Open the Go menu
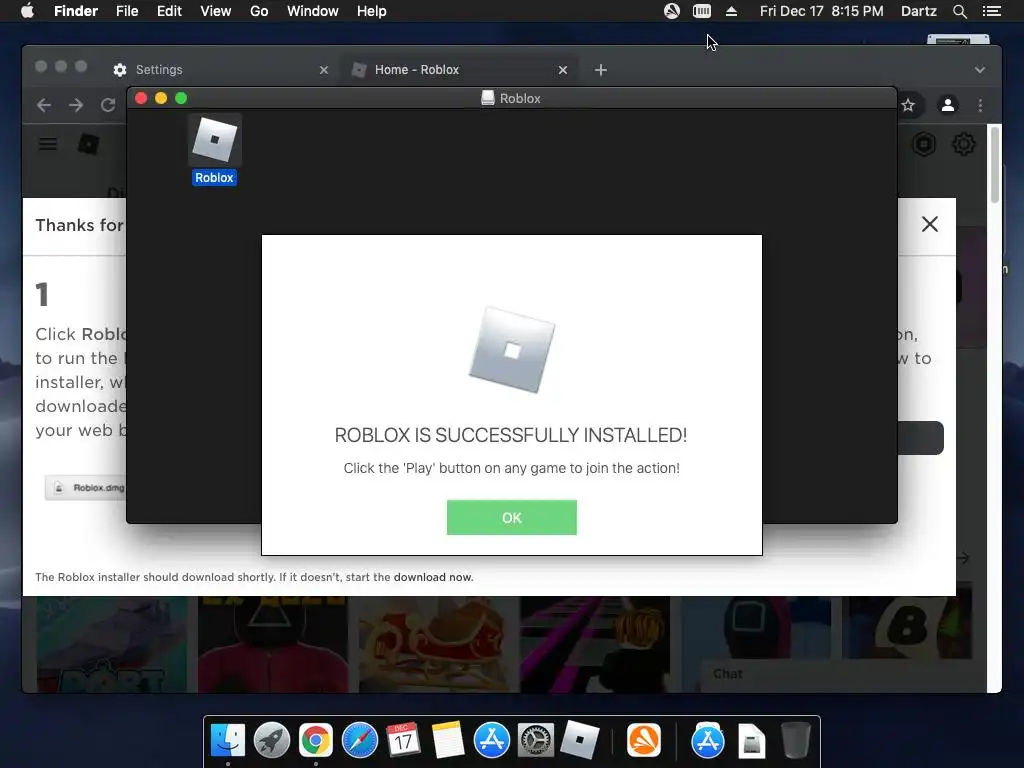Image resolution: width=1024 pixels, height=768 pixels. [x=259, y=11]
